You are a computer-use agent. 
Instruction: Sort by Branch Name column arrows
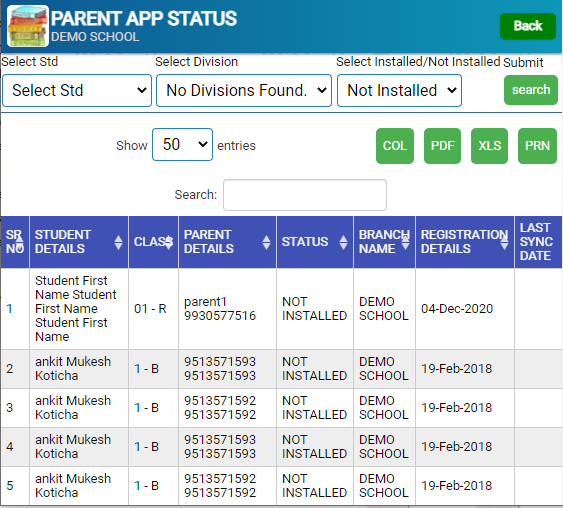[405, 242]
